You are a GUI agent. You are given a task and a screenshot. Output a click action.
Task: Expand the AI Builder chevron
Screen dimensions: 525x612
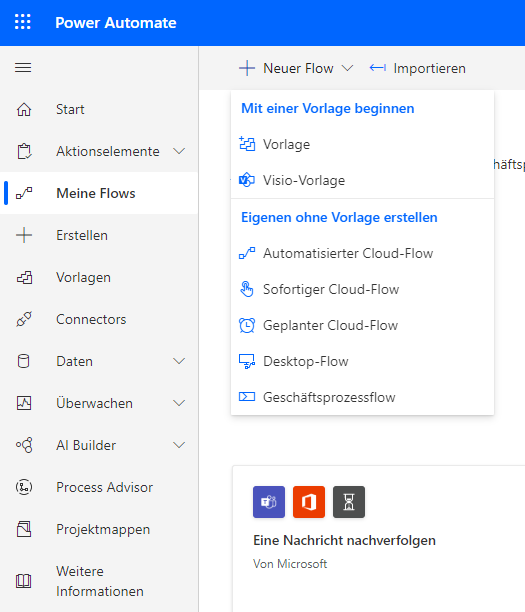point(179,445)
